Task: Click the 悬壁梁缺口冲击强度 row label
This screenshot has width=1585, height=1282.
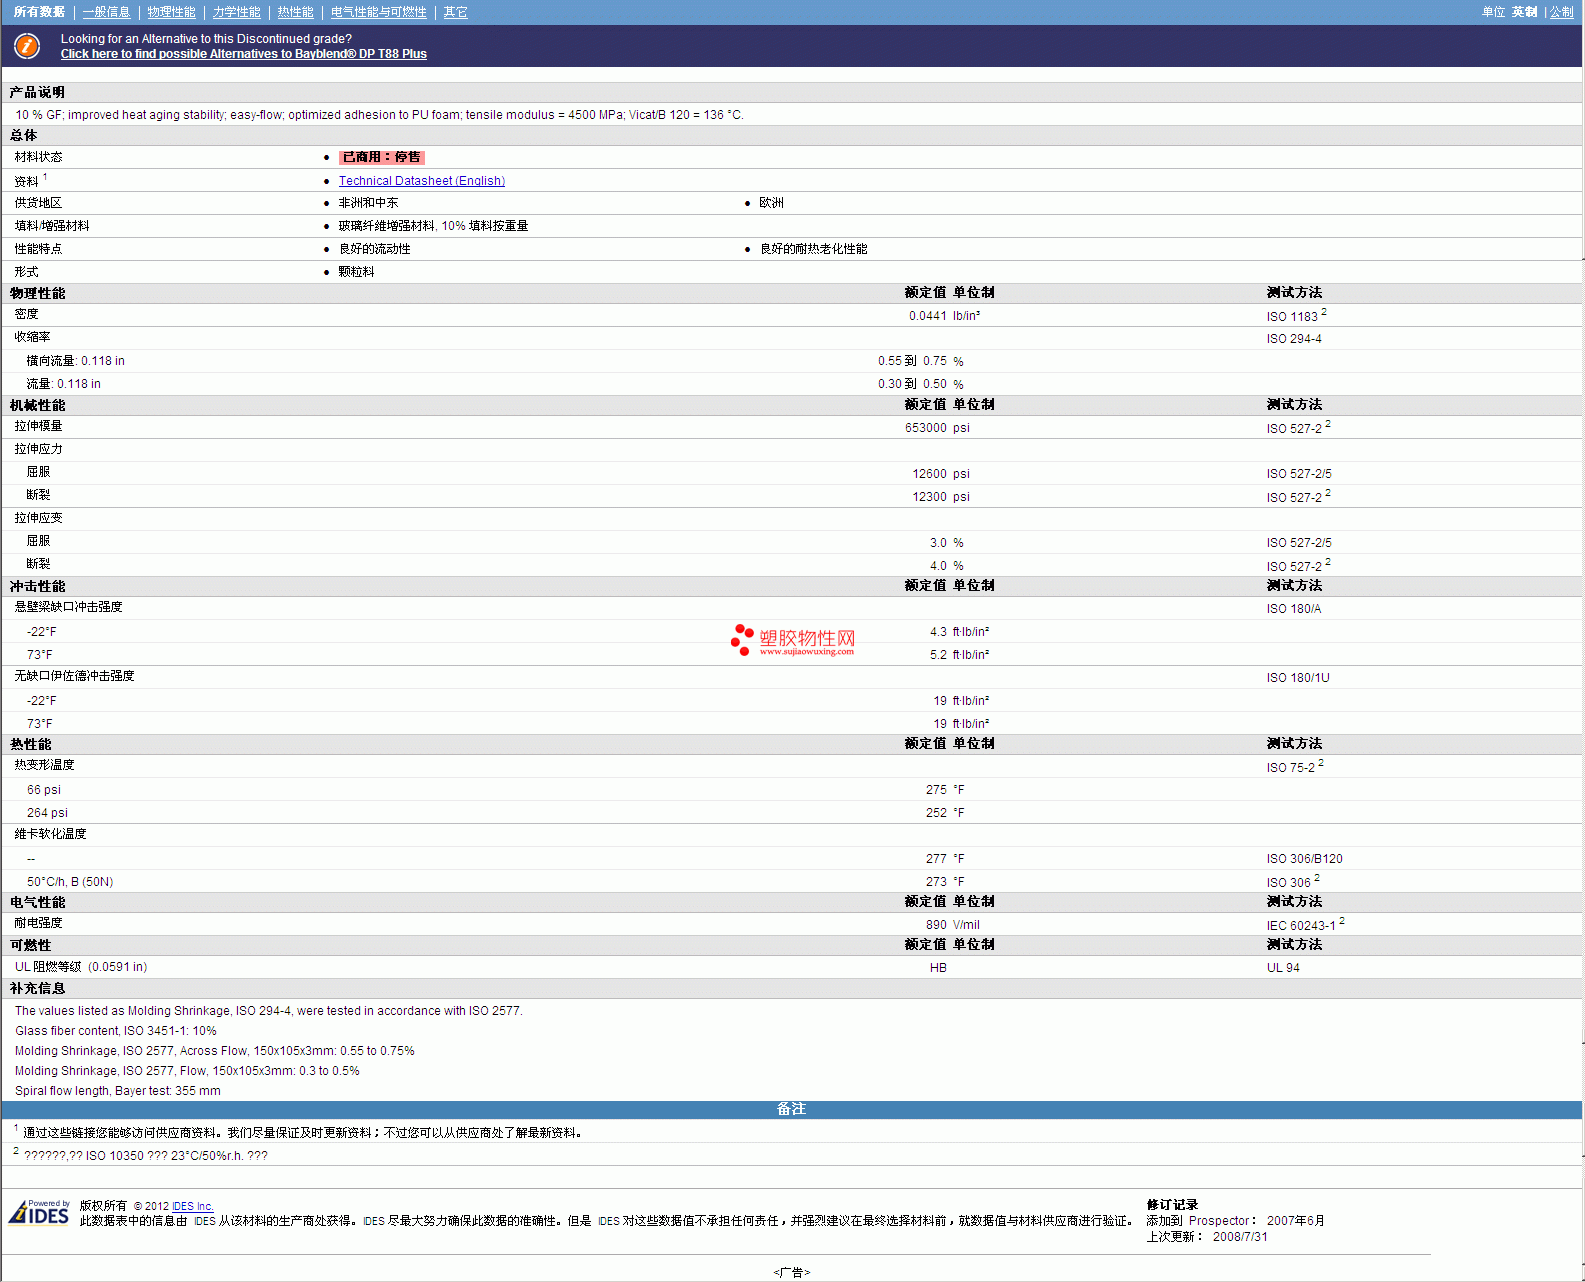Action: 68,607
